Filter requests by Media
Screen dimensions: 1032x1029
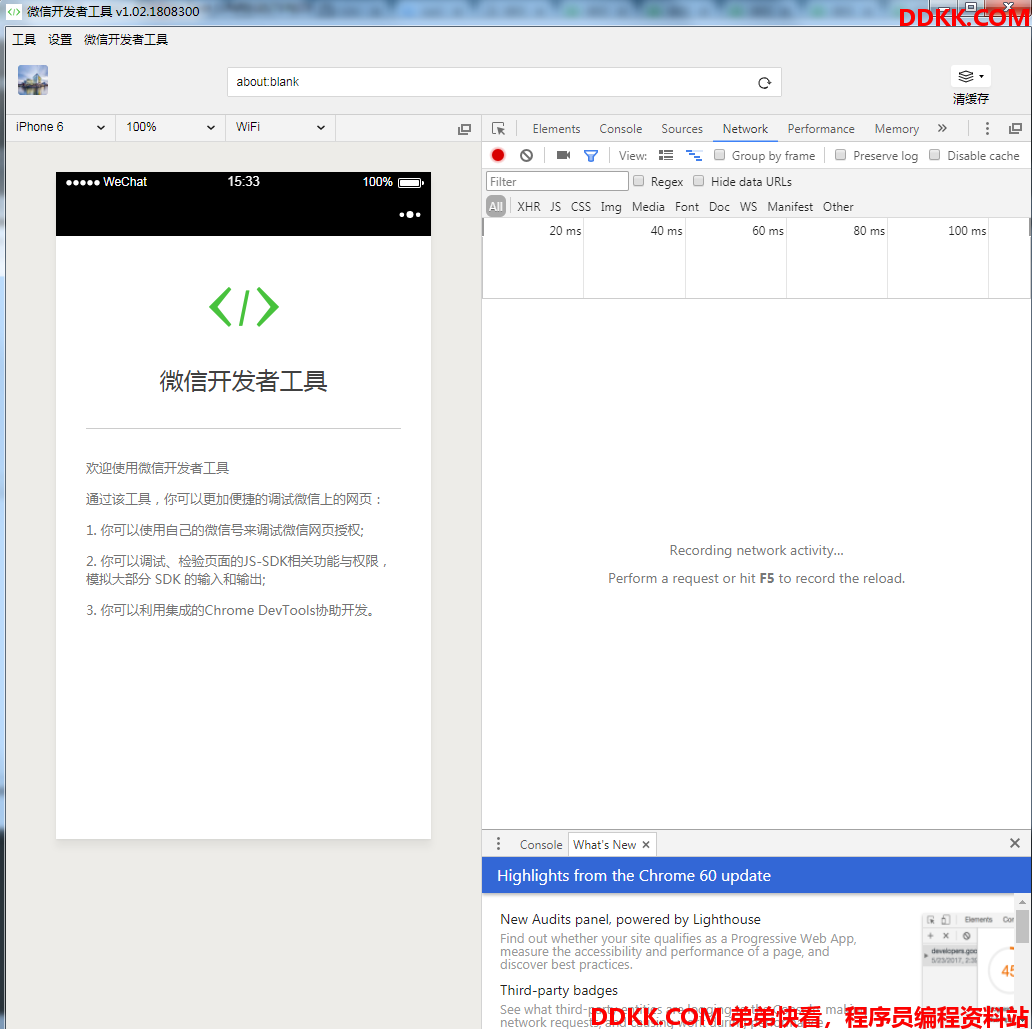tap(648, 207)
